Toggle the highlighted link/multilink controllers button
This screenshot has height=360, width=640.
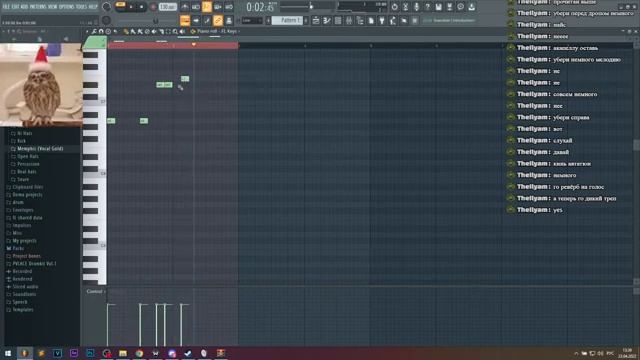tap(218, 20)
